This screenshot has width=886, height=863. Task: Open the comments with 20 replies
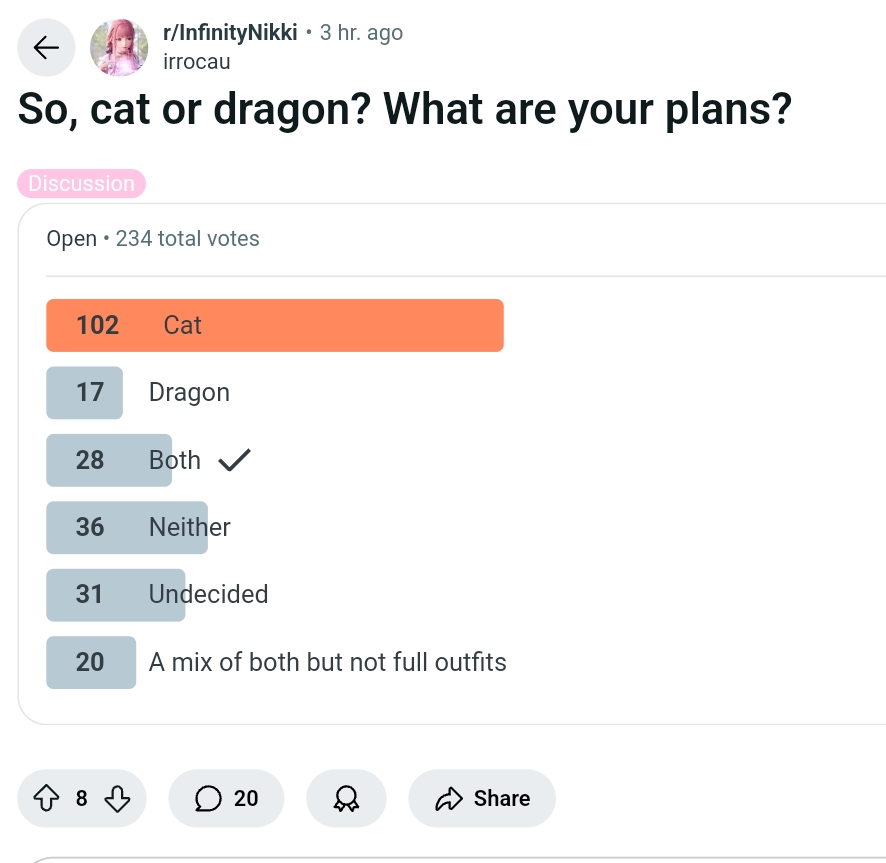tap(226, 798)
